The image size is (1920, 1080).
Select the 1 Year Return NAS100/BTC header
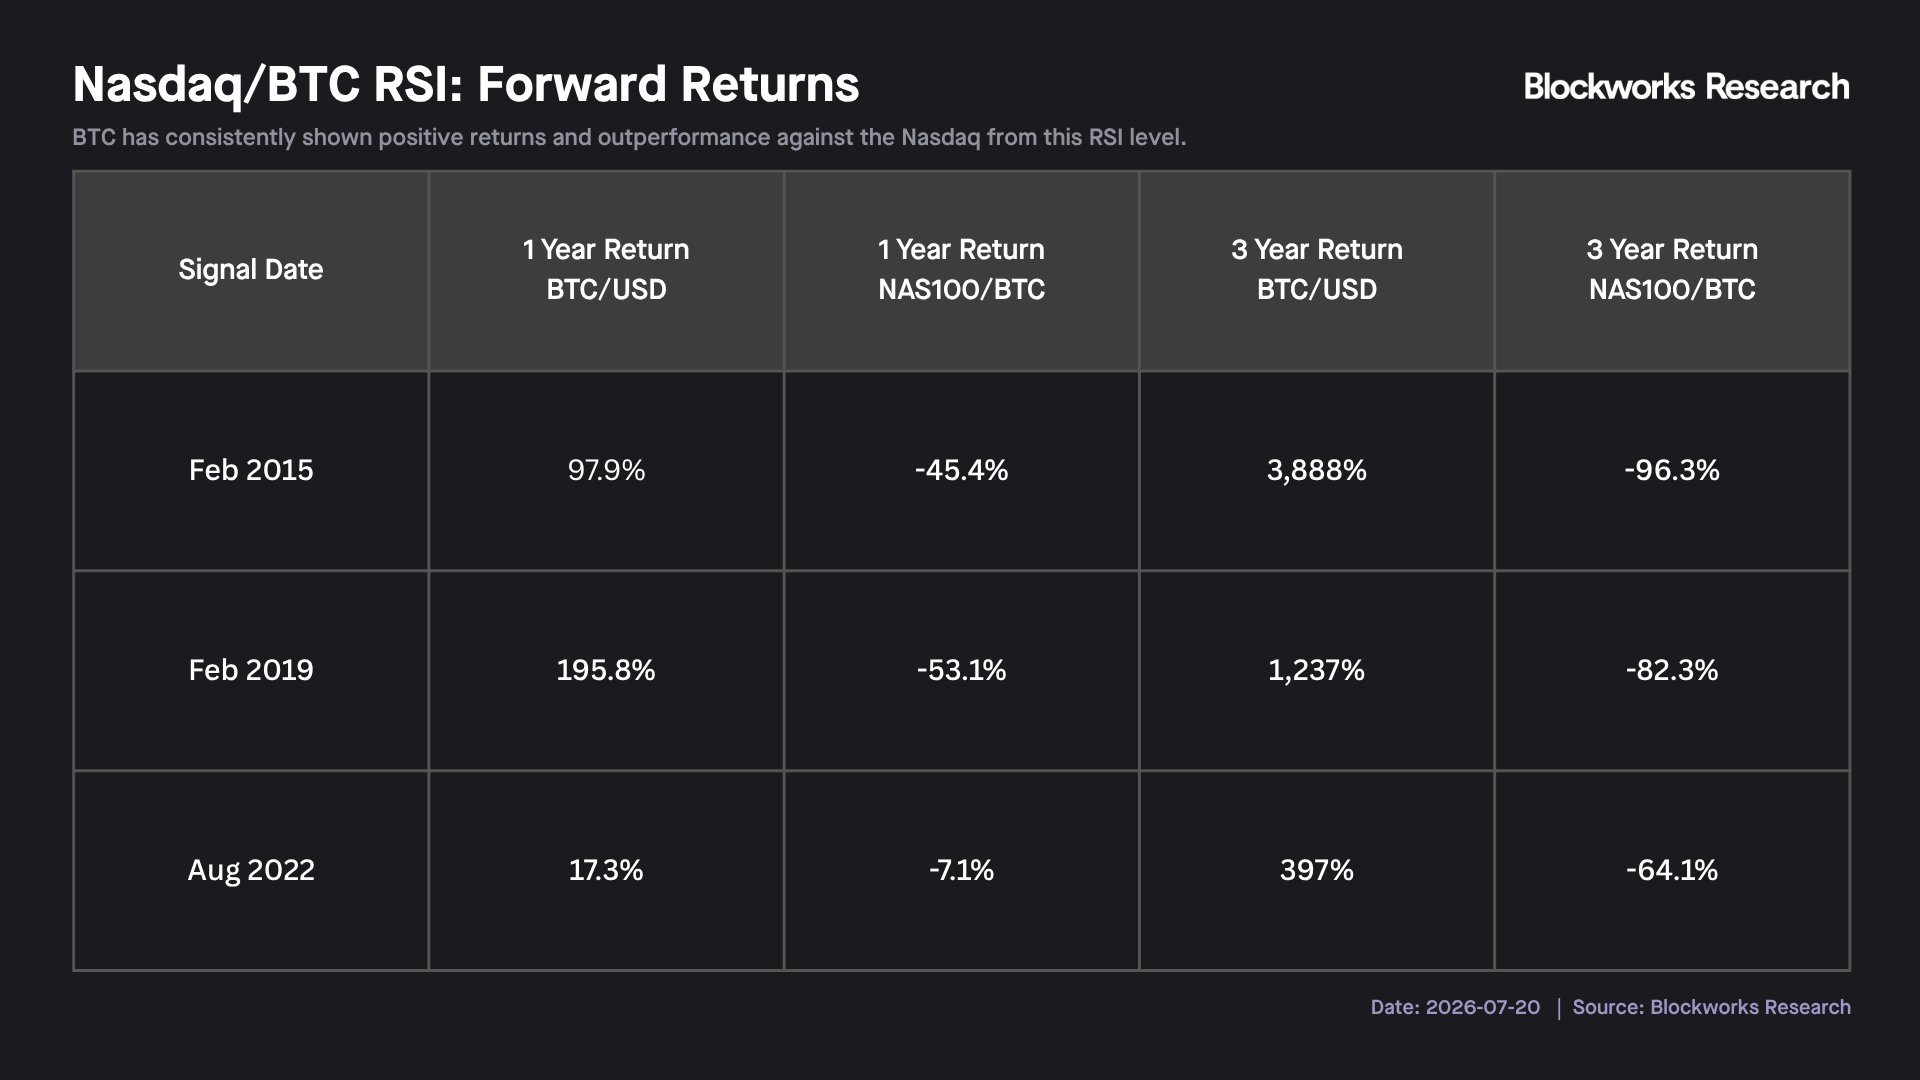click(961, 271)
